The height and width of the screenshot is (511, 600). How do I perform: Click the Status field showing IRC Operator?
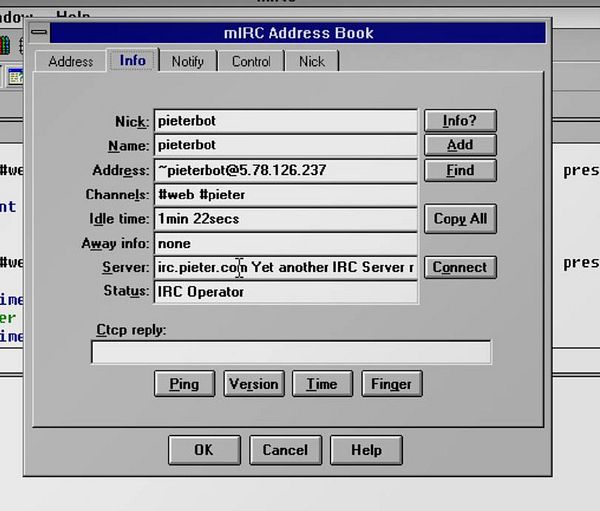[286, 292]
